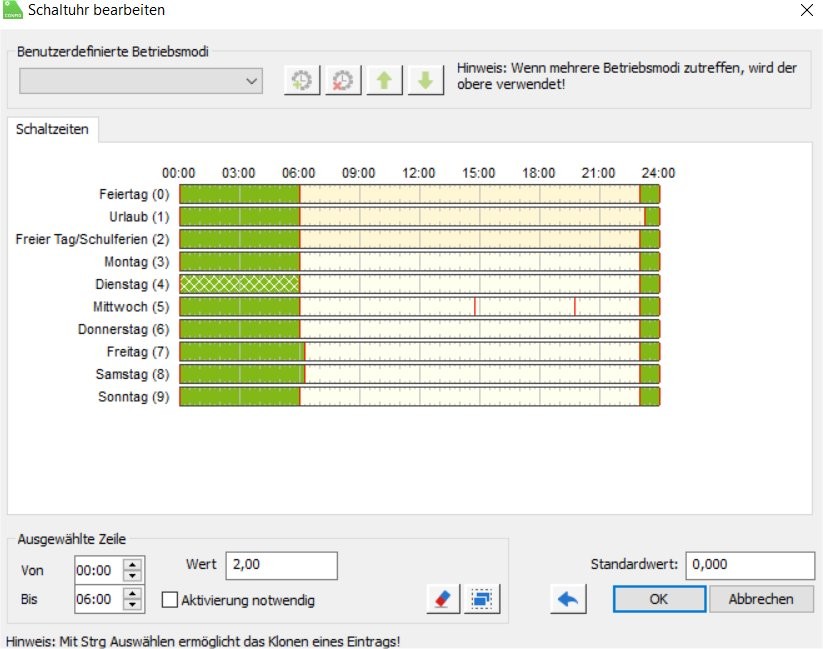Click the Samstag (8) row label
The image size is (823, 649).
pyautogui.click(x=132, y=374)
